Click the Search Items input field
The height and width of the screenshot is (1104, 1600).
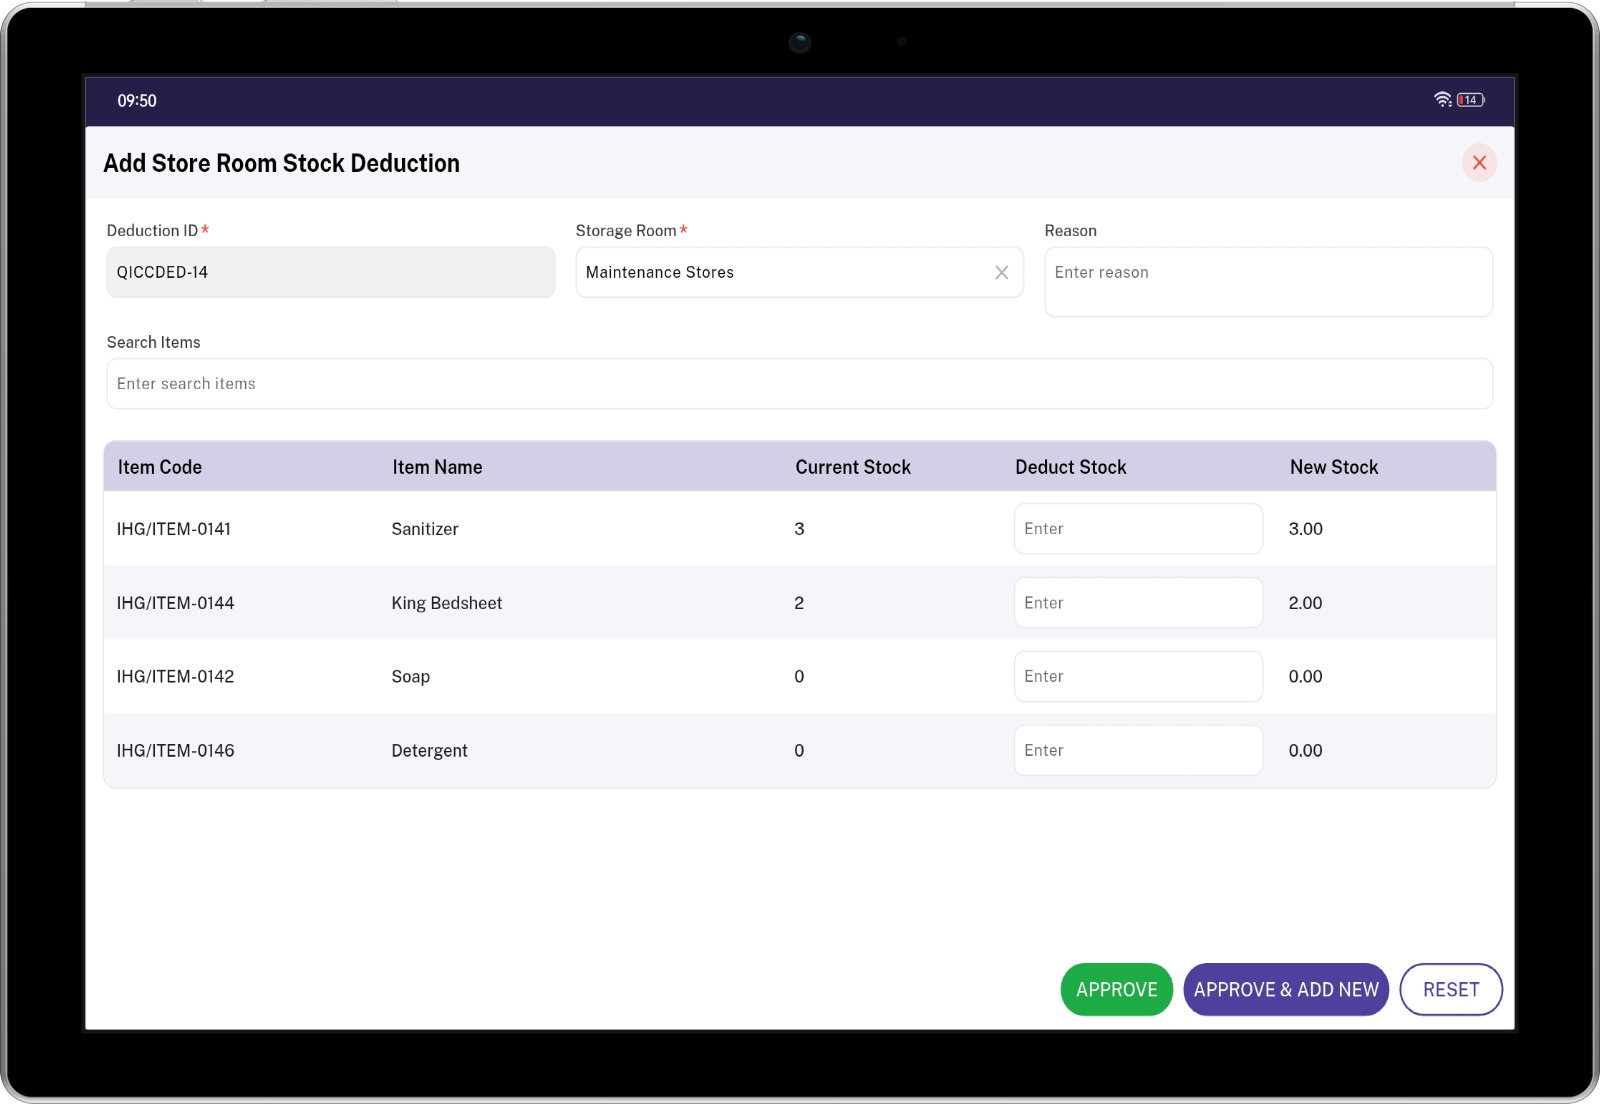click(799, 384)
